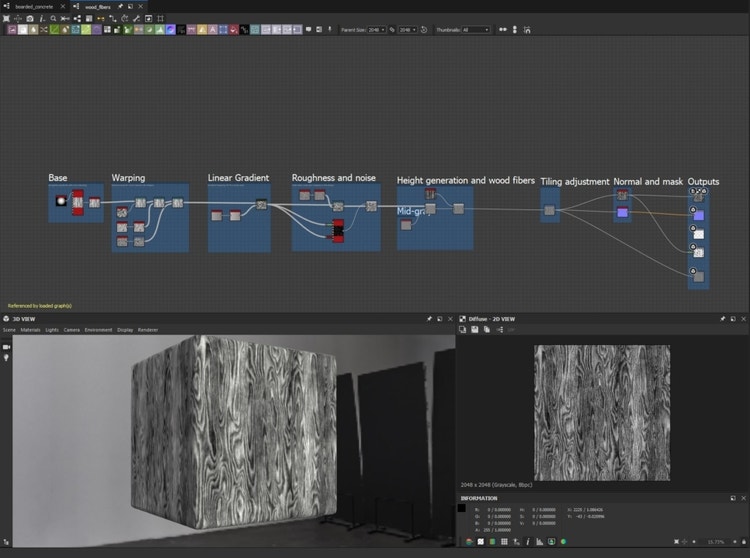Open the Camera menu in 3D View

click(72, 329)
